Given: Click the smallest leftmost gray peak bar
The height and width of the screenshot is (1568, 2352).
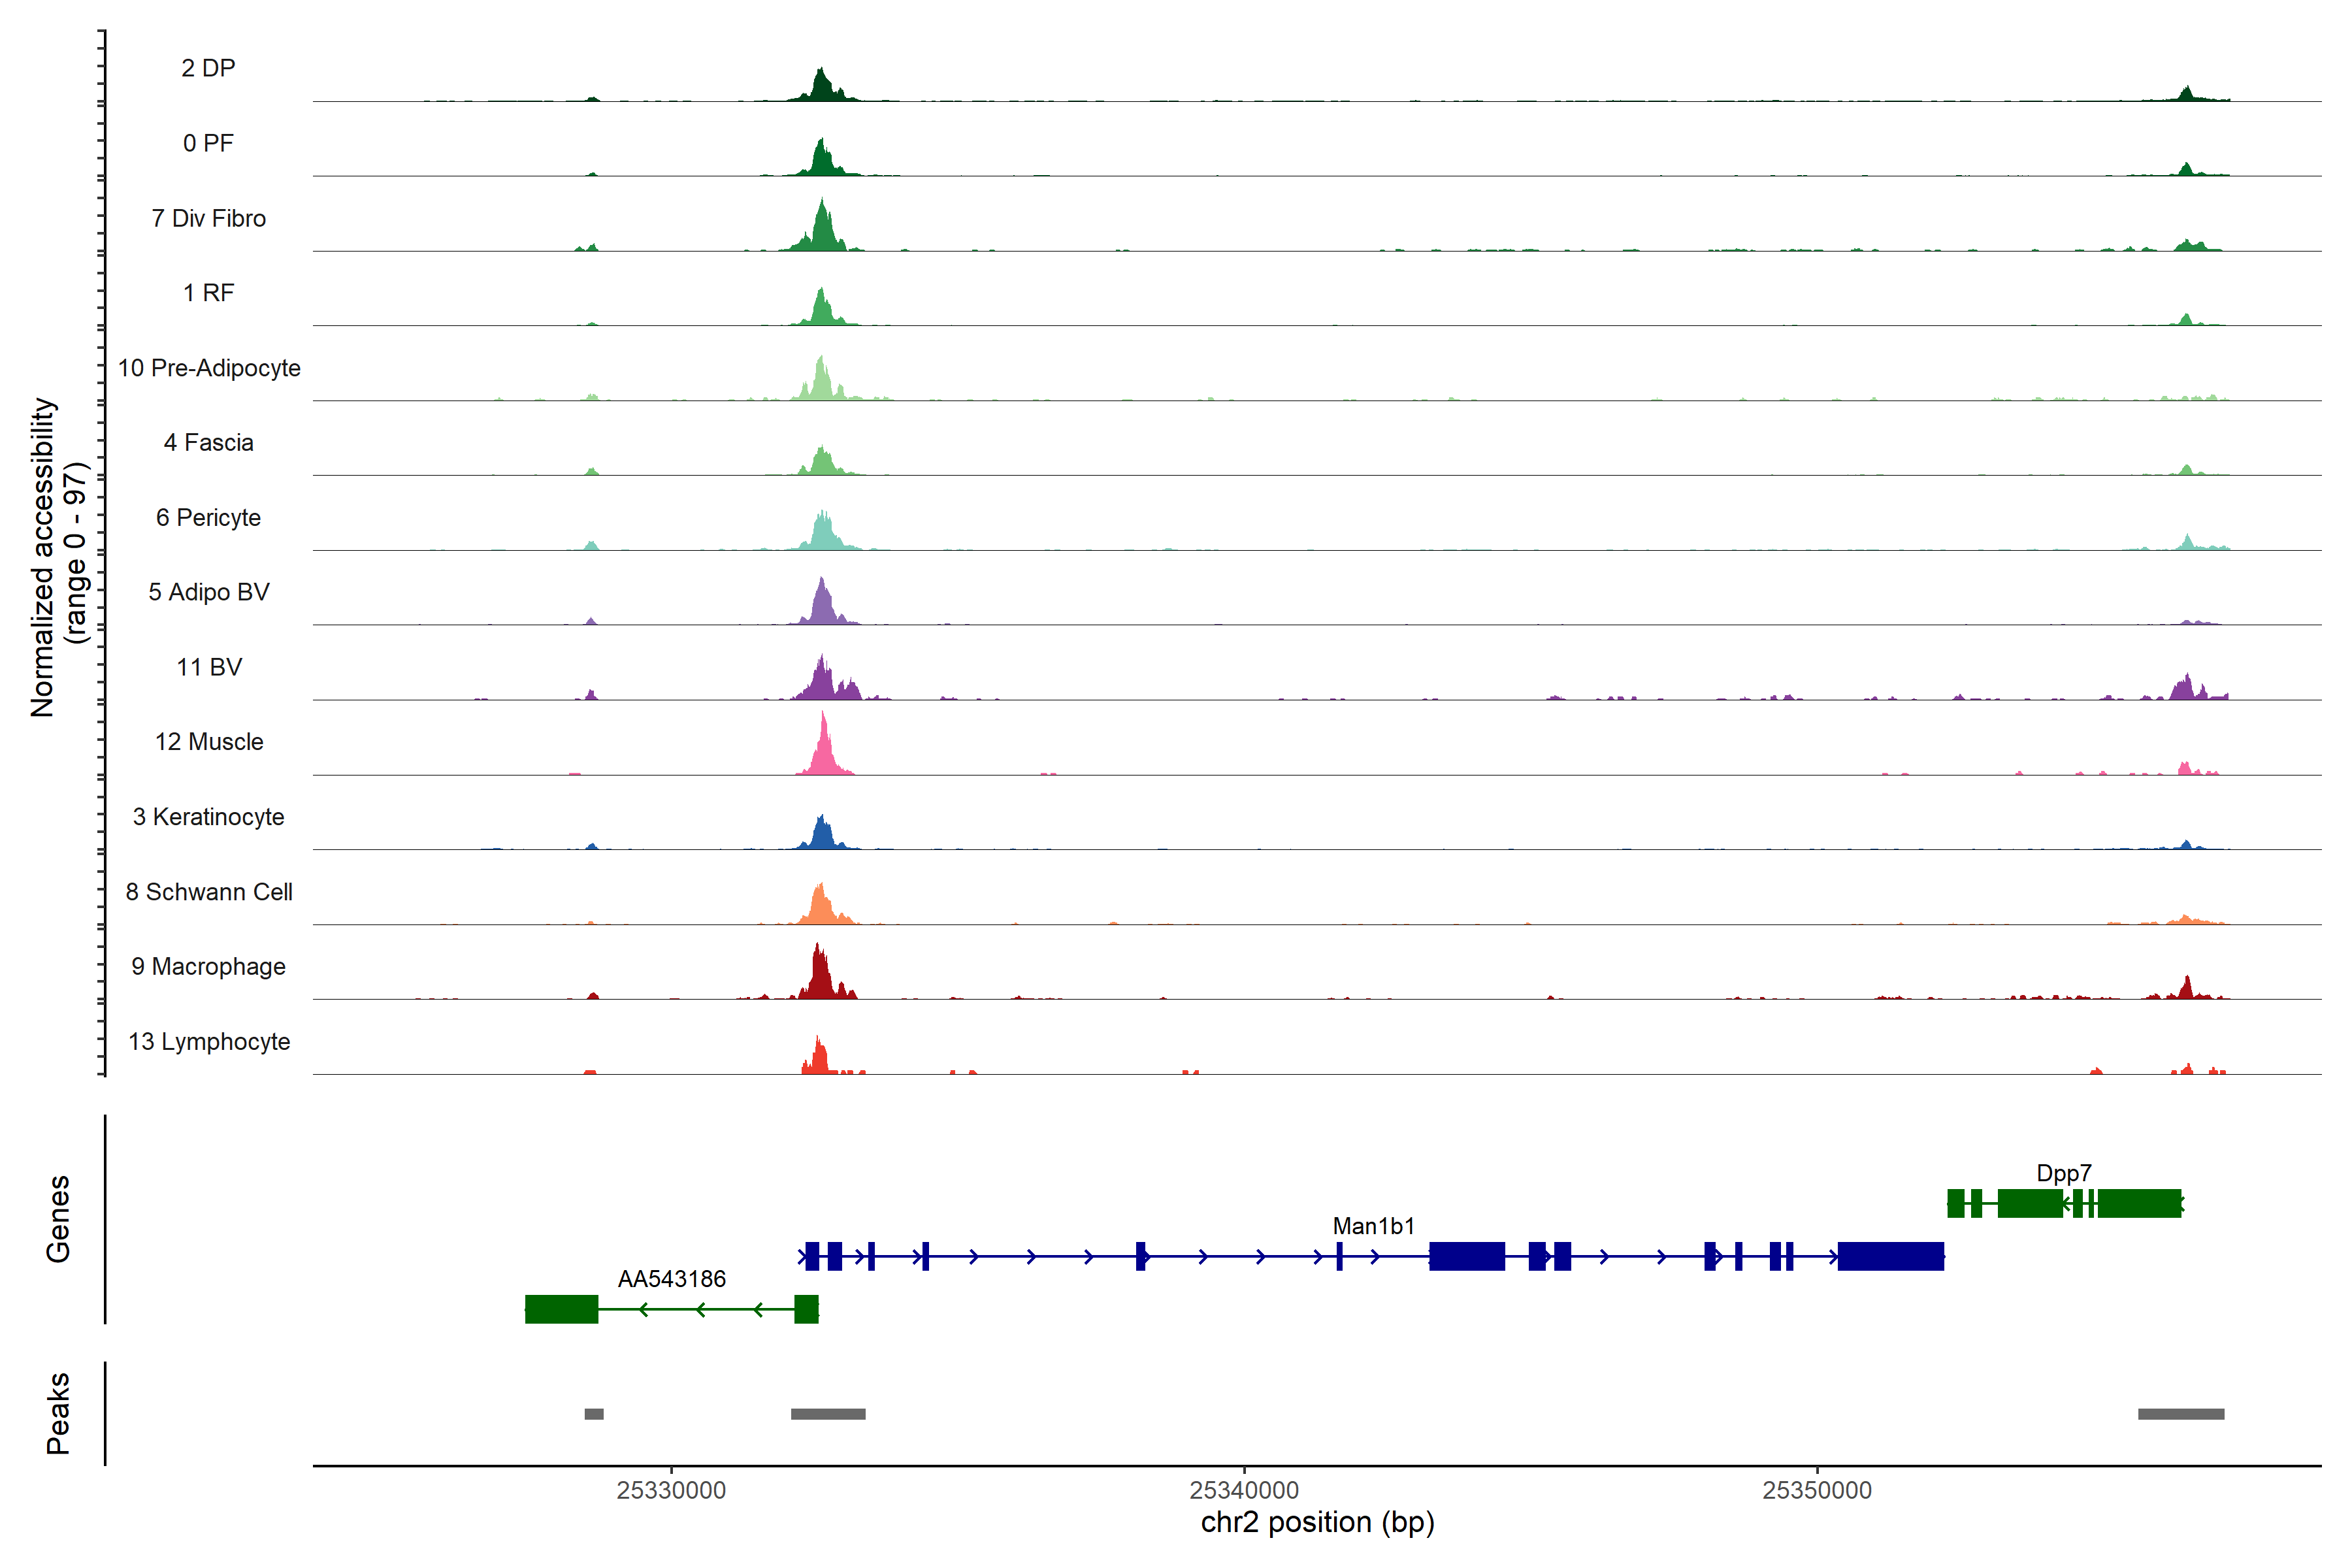Looking at the screenshot, I should pos(594,1414).
